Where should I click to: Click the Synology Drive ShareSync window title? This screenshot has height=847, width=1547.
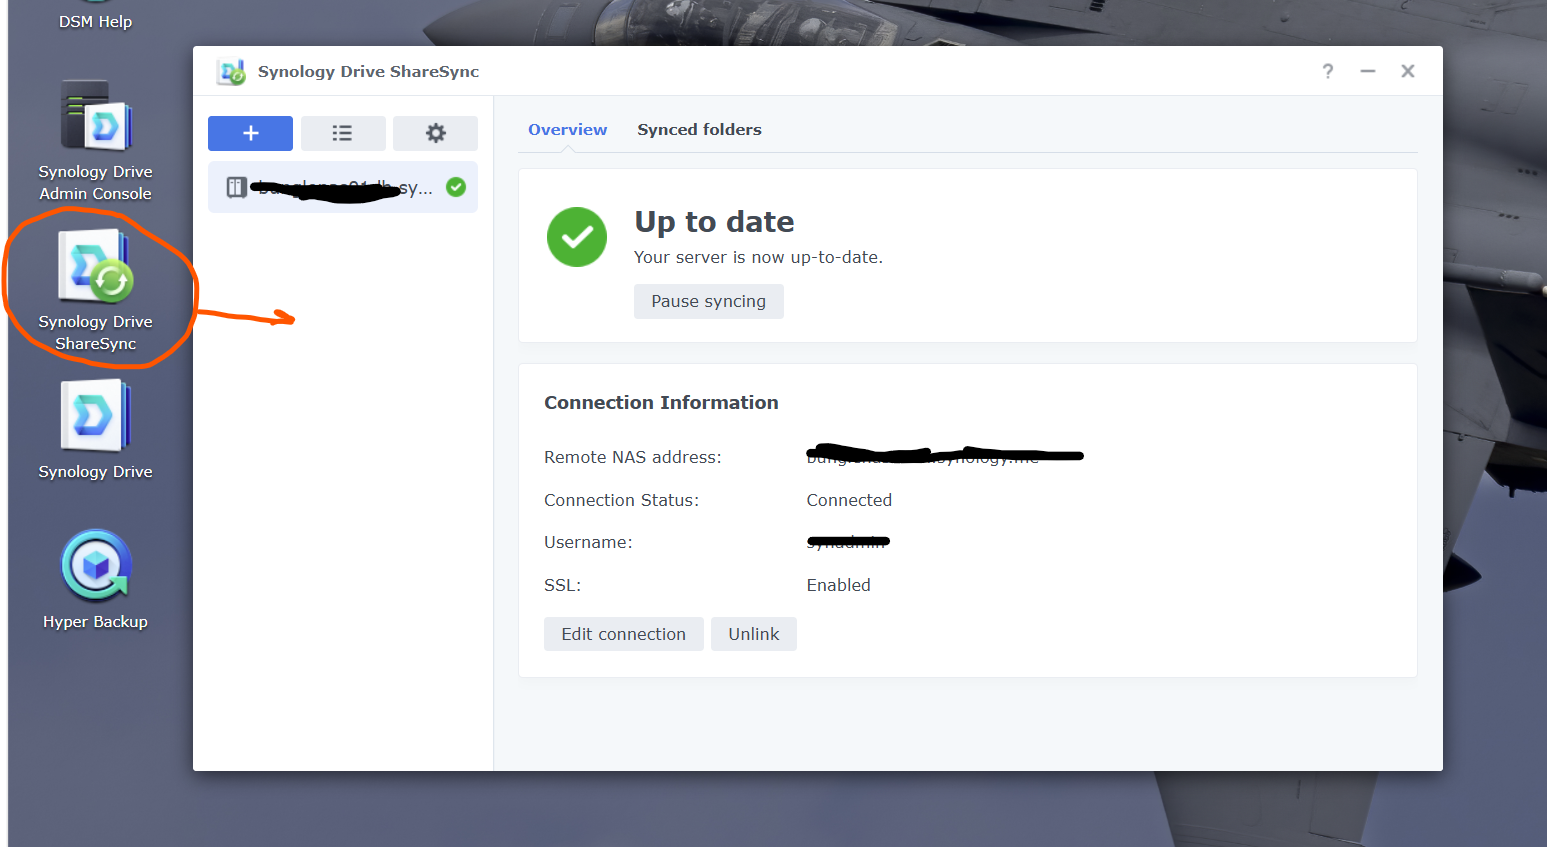tap(368, 72)
